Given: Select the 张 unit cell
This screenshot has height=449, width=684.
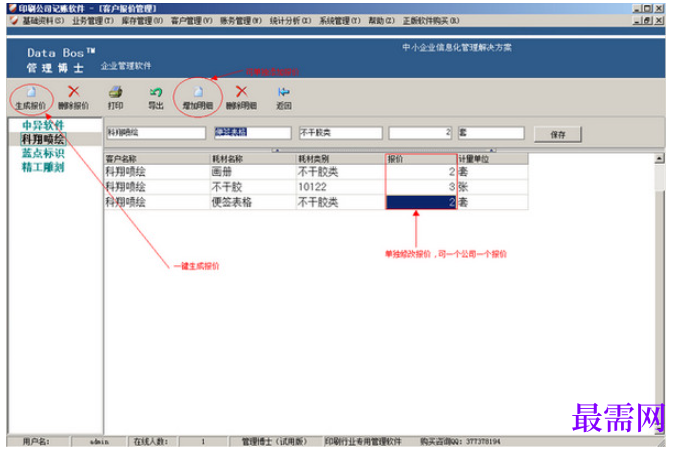Looking at the screenshot, I should (492, 187).
